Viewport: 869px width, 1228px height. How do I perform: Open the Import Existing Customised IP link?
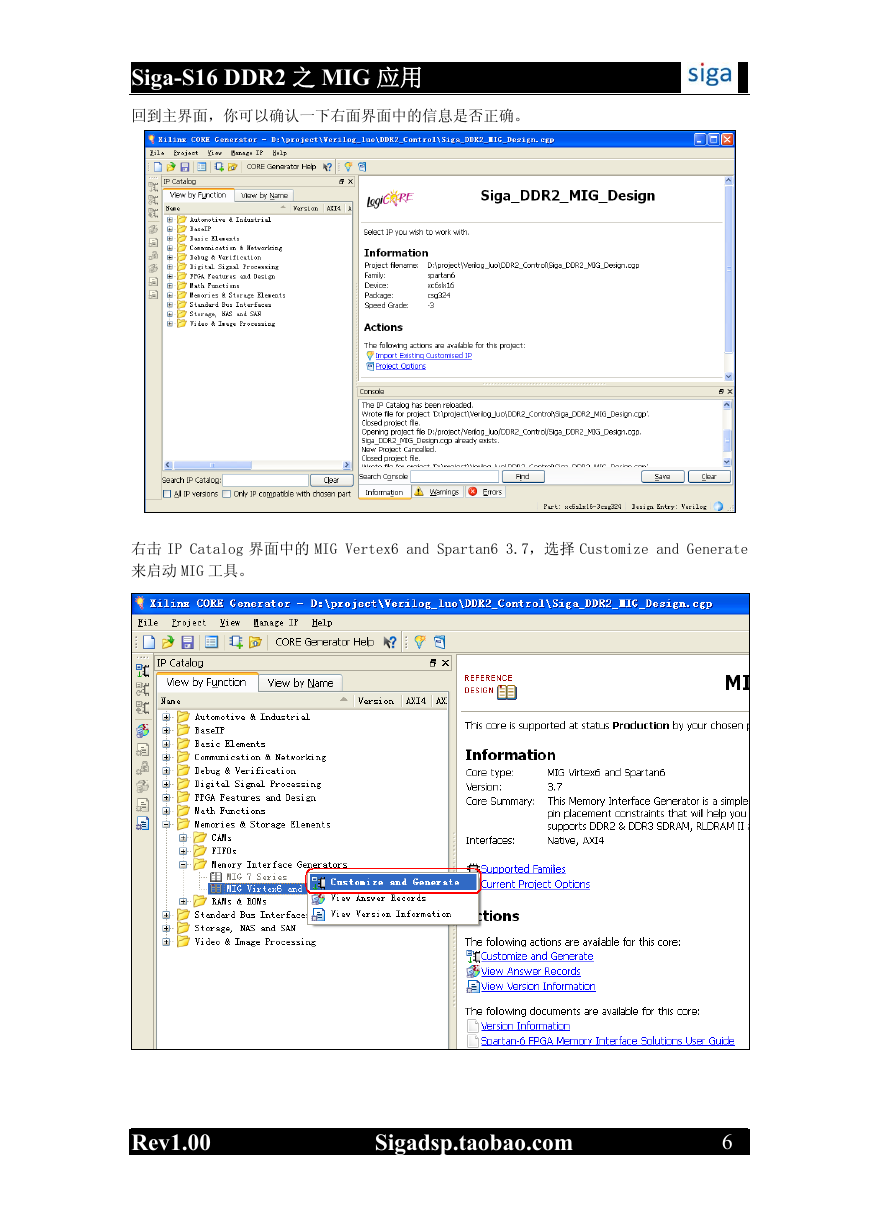pos(423,355)
